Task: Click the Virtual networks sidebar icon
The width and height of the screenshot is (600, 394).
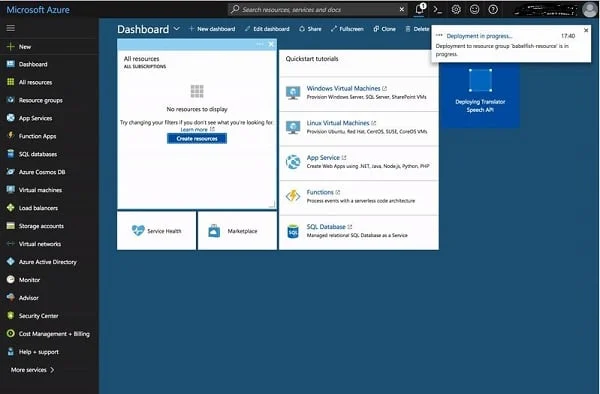Action: [x=11, y=244]
